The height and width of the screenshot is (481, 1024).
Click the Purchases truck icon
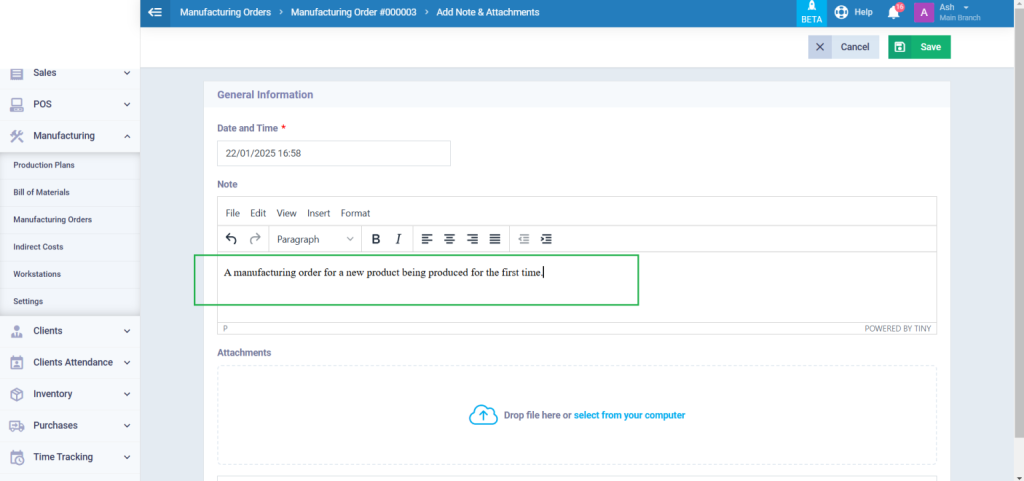pos(17,426)
